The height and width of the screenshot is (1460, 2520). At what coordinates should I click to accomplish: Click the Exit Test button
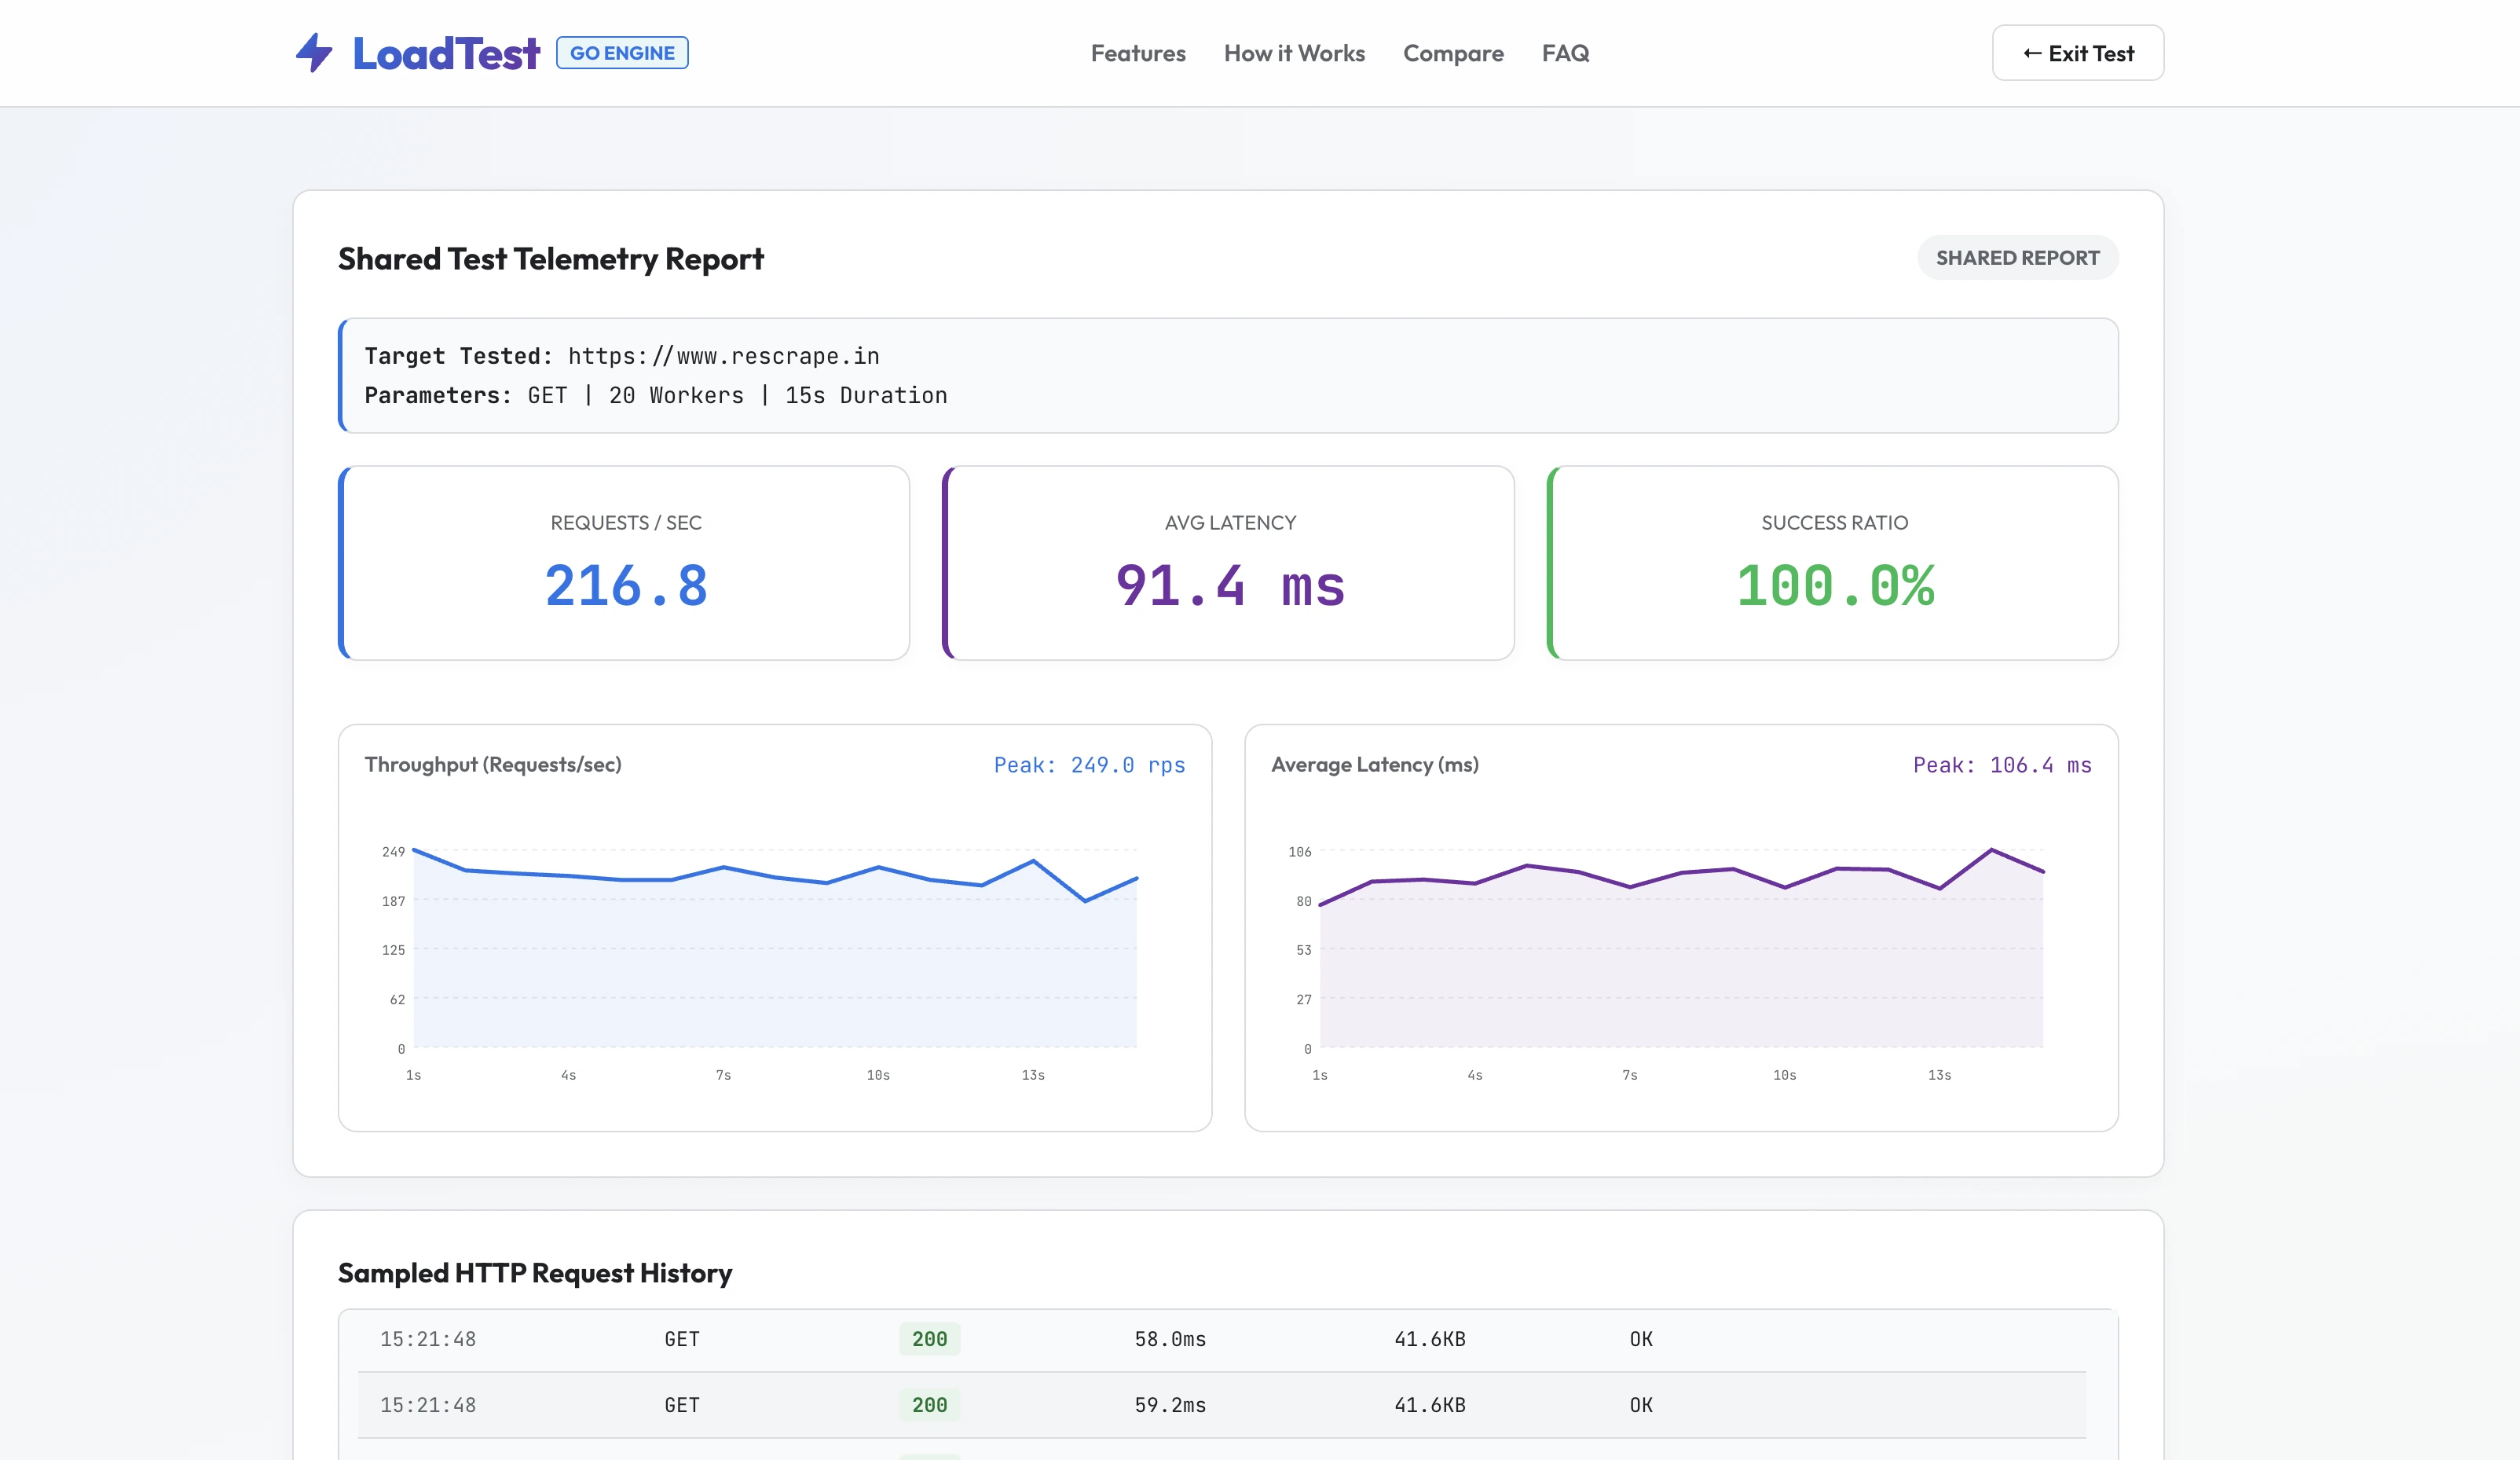pos(2078,53)
